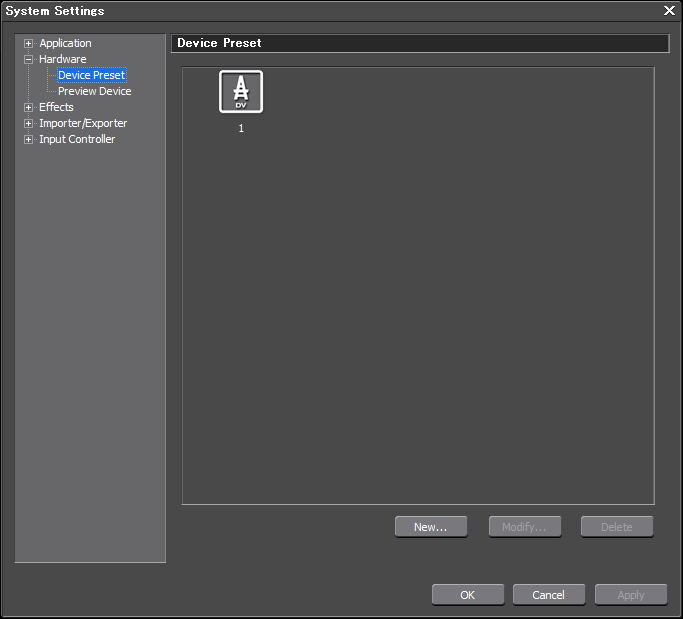
Task: Select Input Controller in the settings tree
Action: (x=77, y=139)
